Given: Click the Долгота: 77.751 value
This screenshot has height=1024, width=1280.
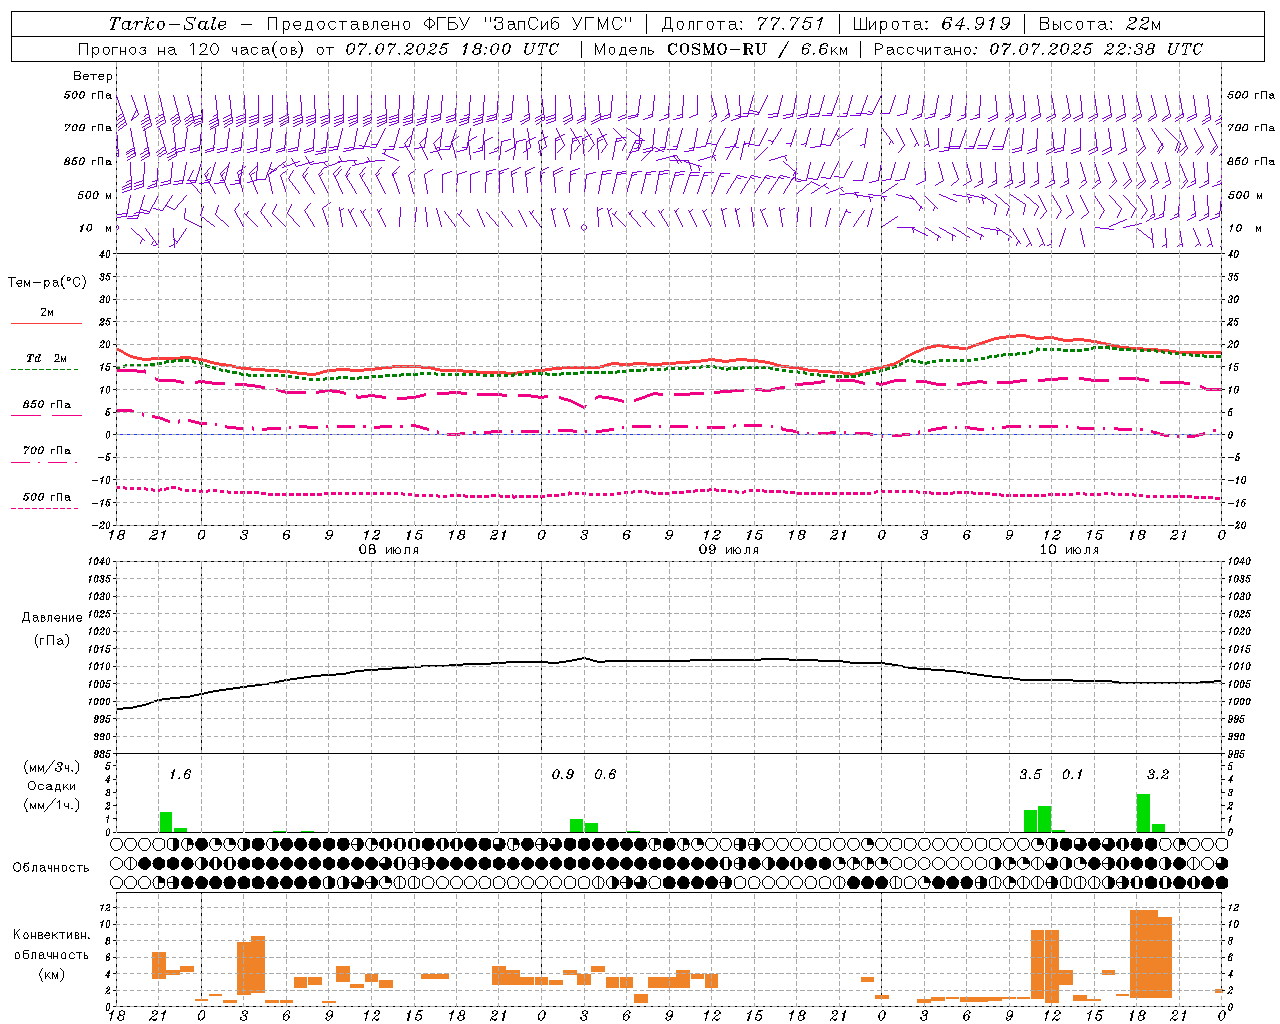Looking at the screenshot, I should click(743, 24).
